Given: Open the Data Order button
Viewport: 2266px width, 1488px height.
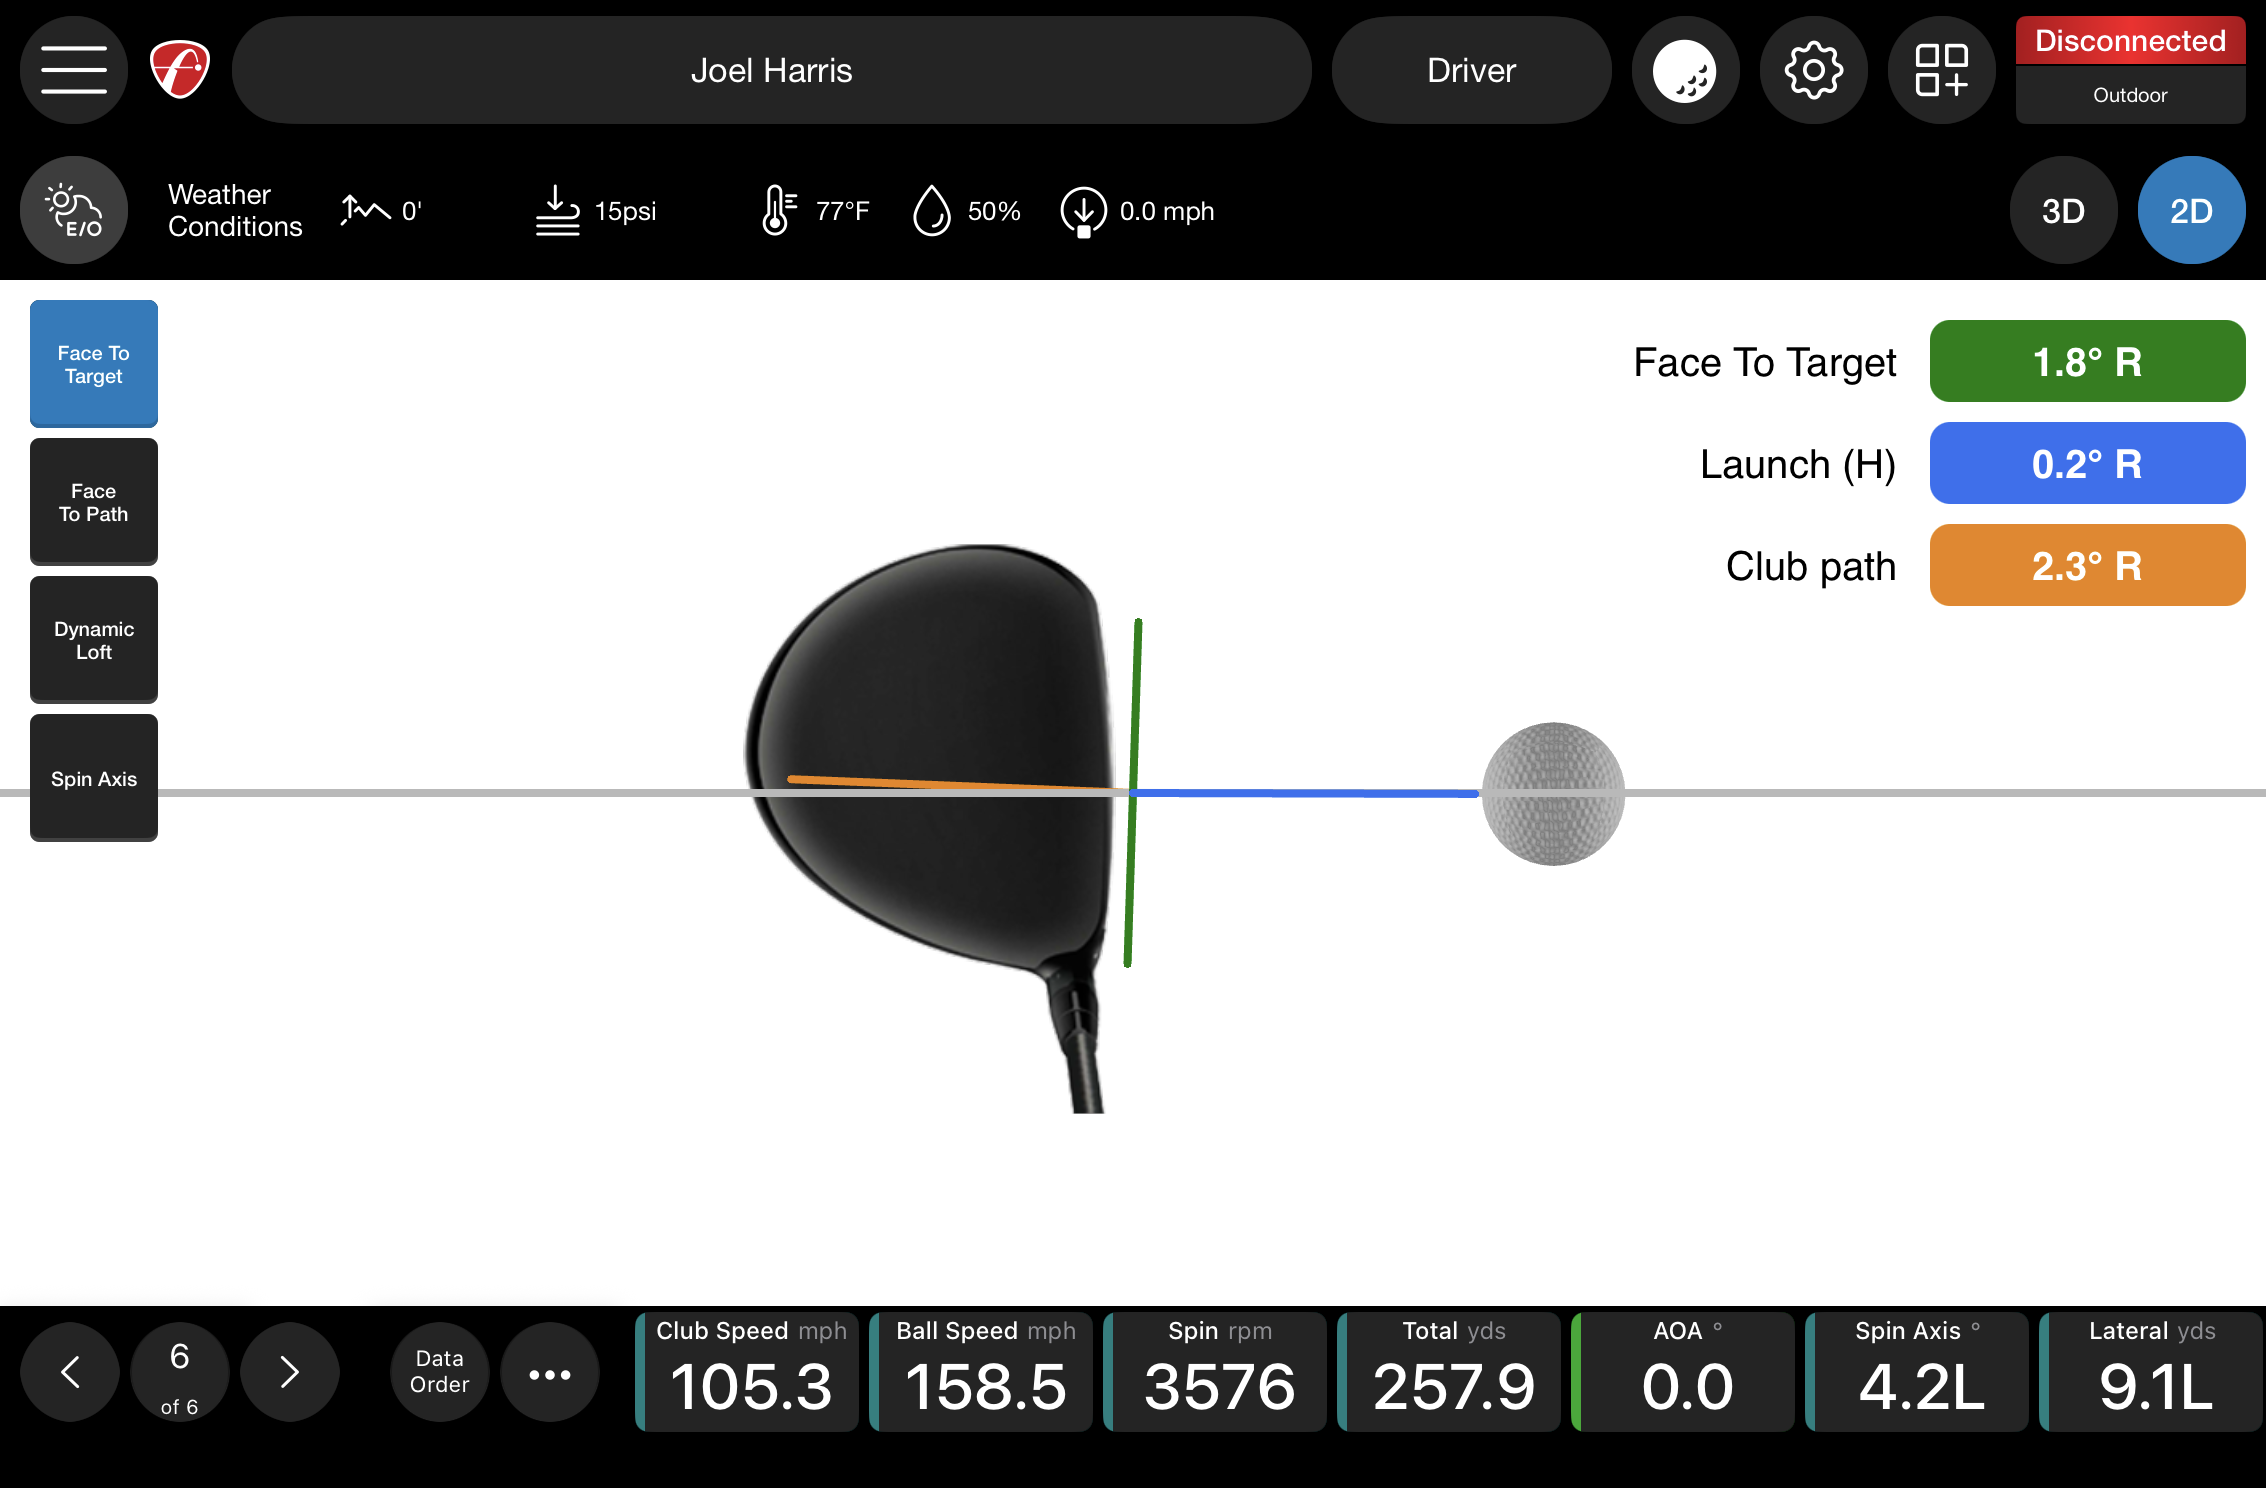Looking at the screenshot, I should [x=440, y=1373].
